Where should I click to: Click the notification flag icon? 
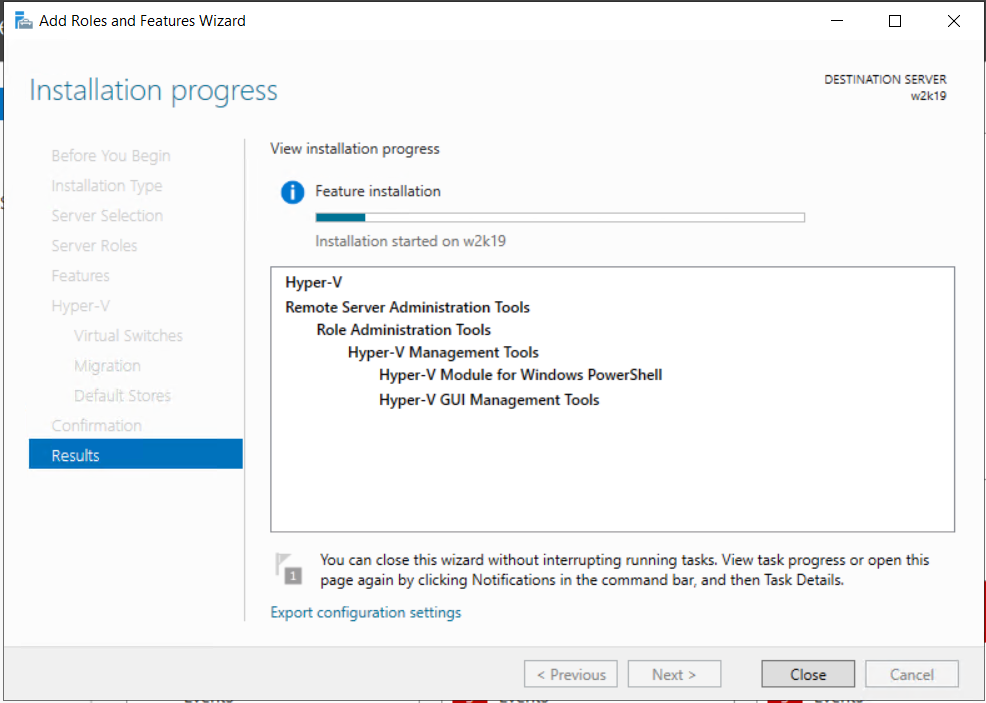tap(289, 568)
